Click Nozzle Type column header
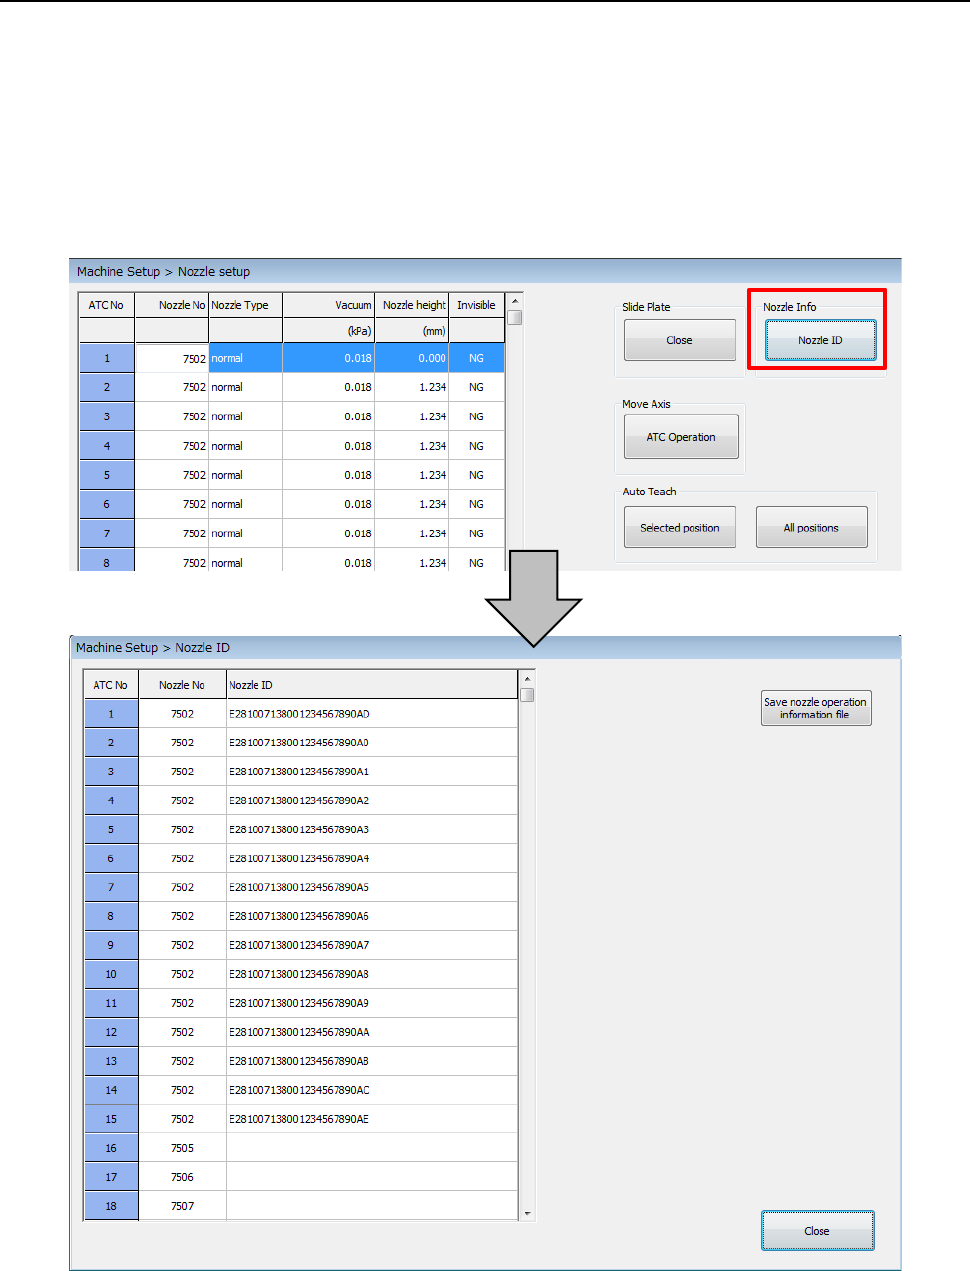 [245, 305]
